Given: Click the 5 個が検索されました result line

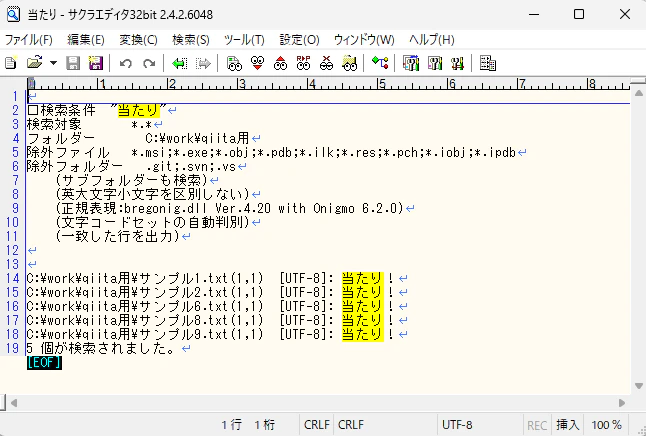Looking at the screenshot, I should click(101, 349).
